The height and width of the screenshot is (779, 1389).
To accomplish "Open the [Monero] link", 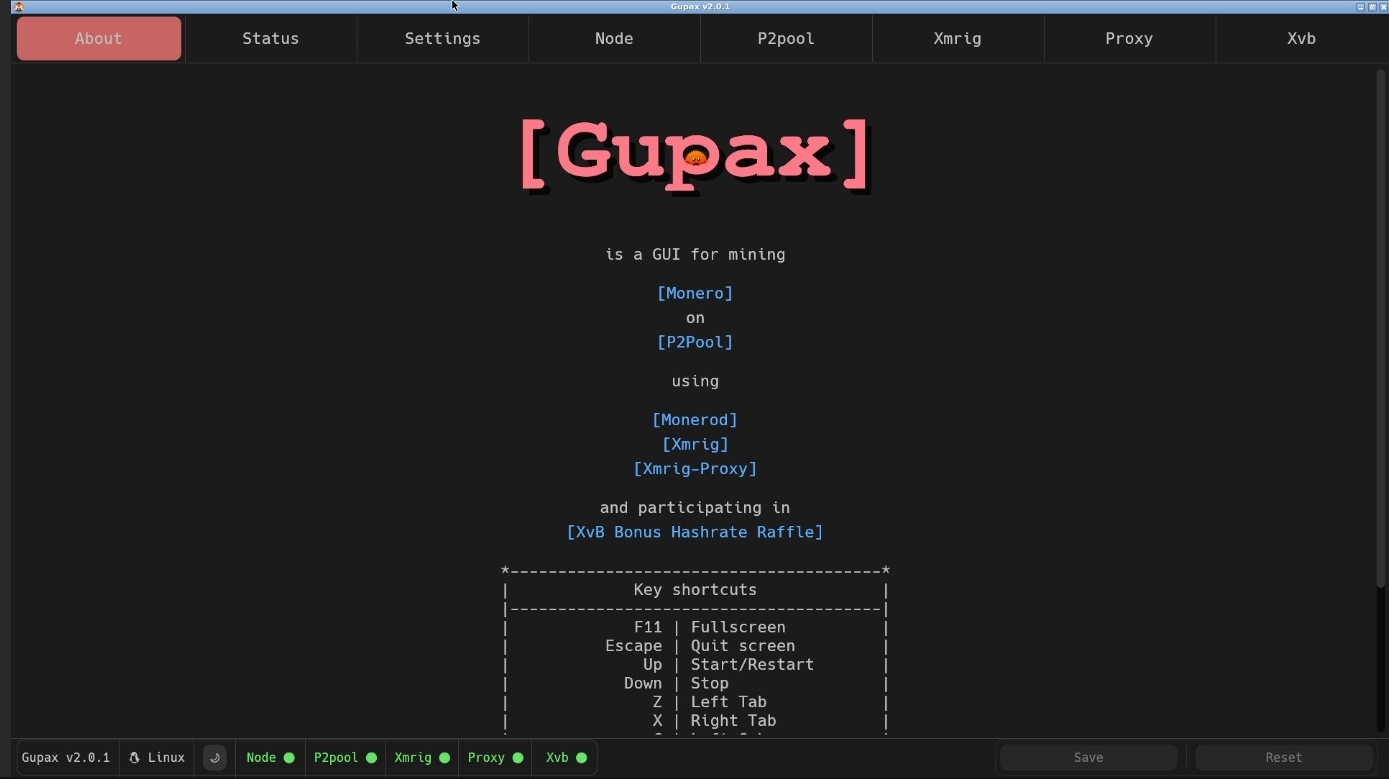I will [695, 293].
